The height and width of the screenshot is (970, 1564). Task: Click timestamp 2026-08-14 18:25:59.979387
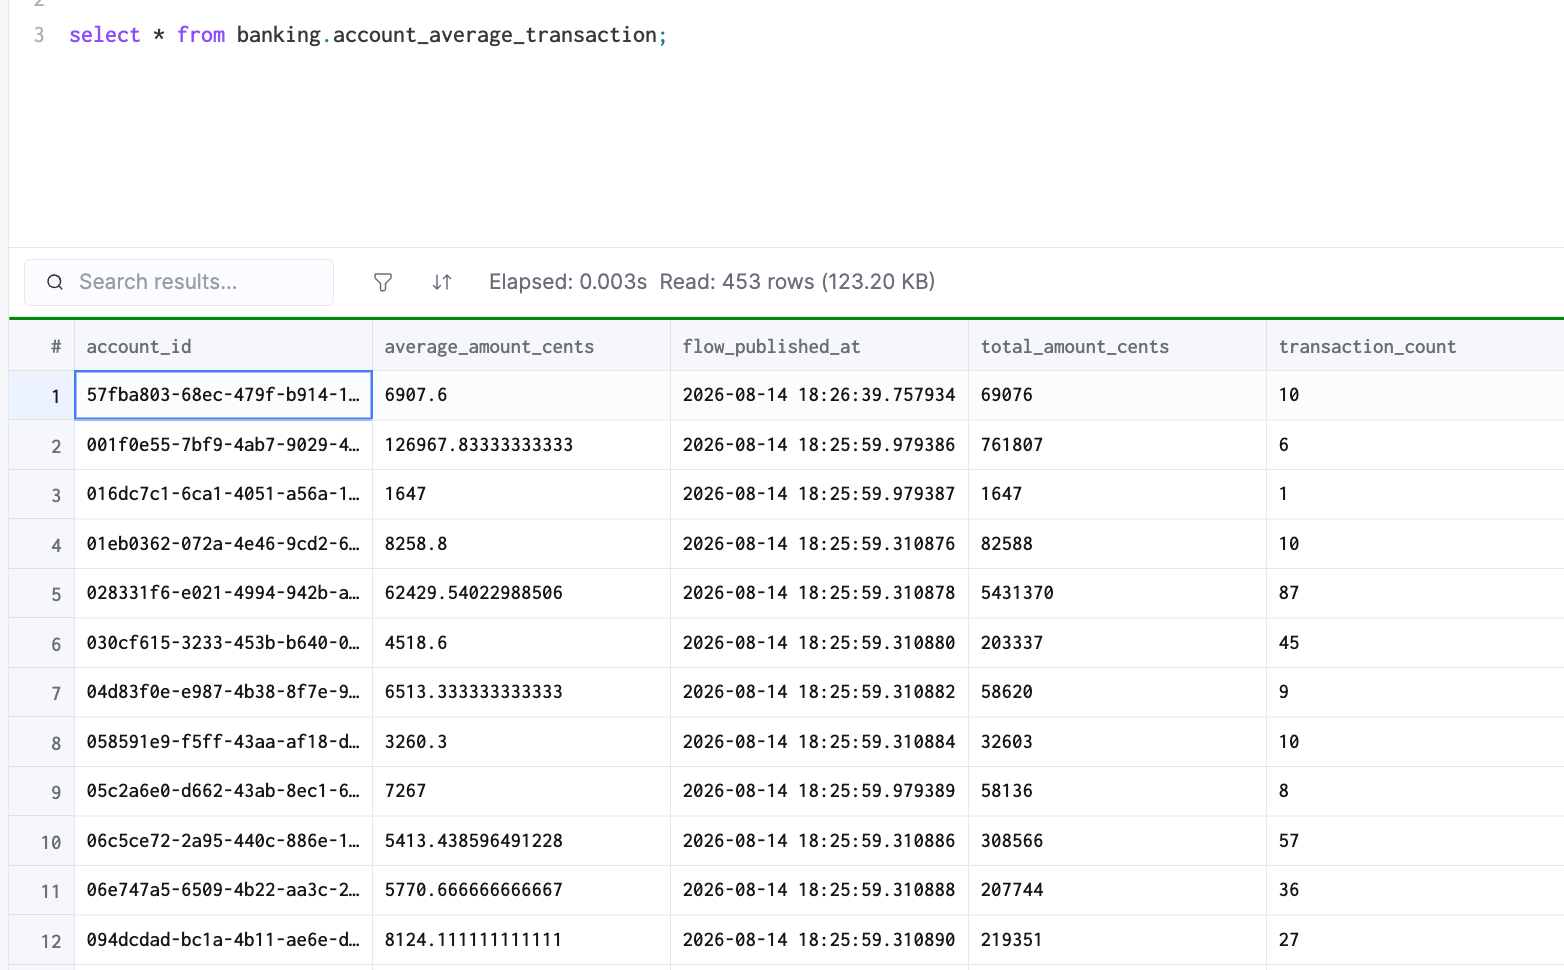(819, 494)
